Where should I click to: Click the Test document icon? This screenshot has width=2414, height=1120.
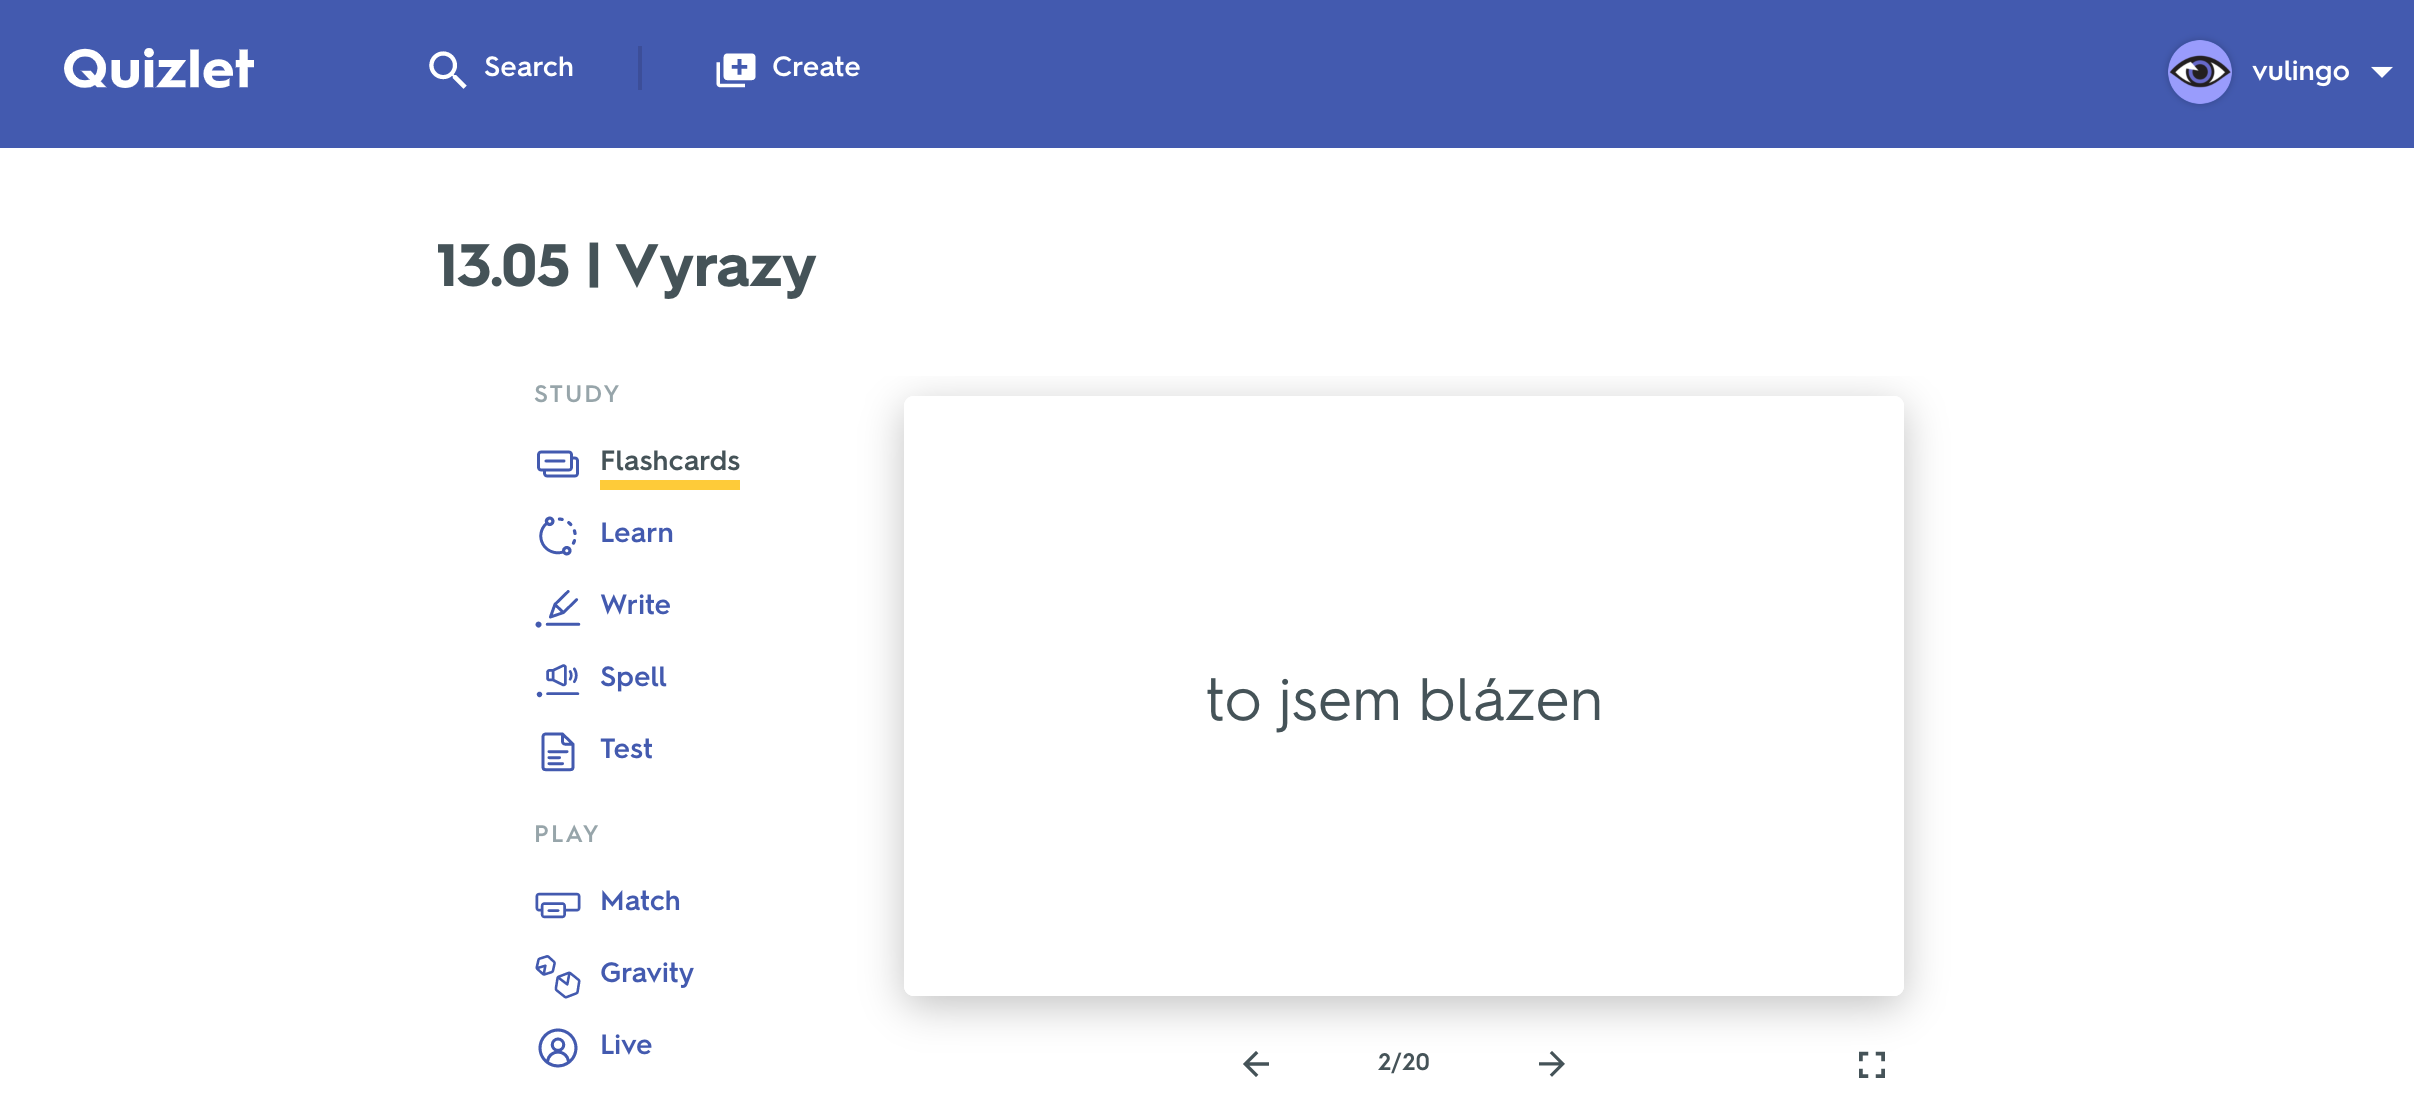(557, 752)
